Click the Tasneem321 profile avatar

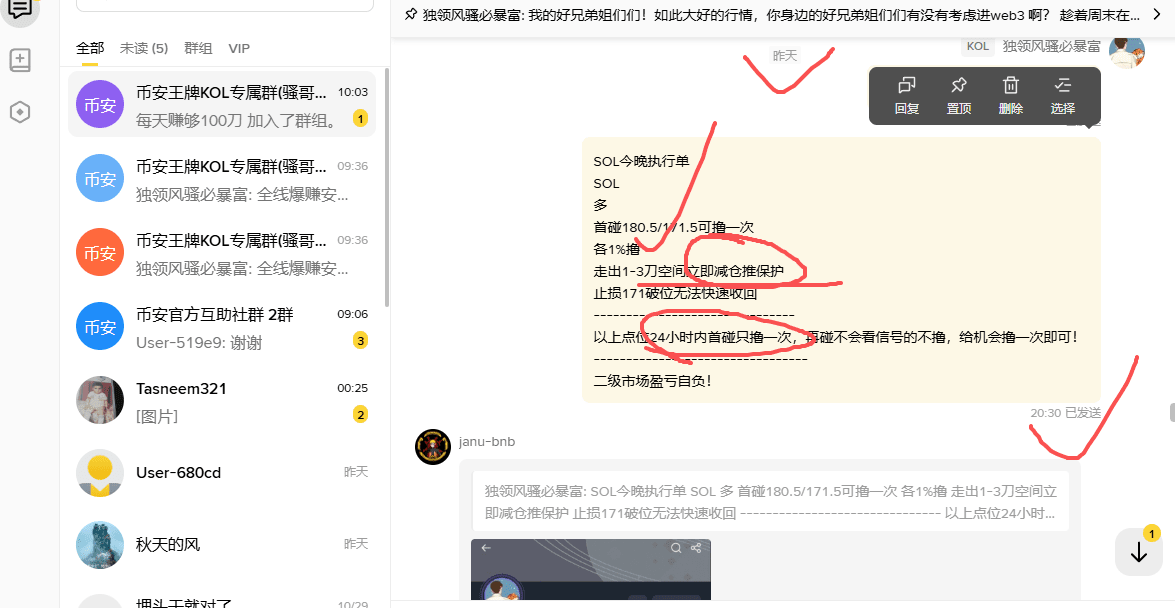coord(100,400)
